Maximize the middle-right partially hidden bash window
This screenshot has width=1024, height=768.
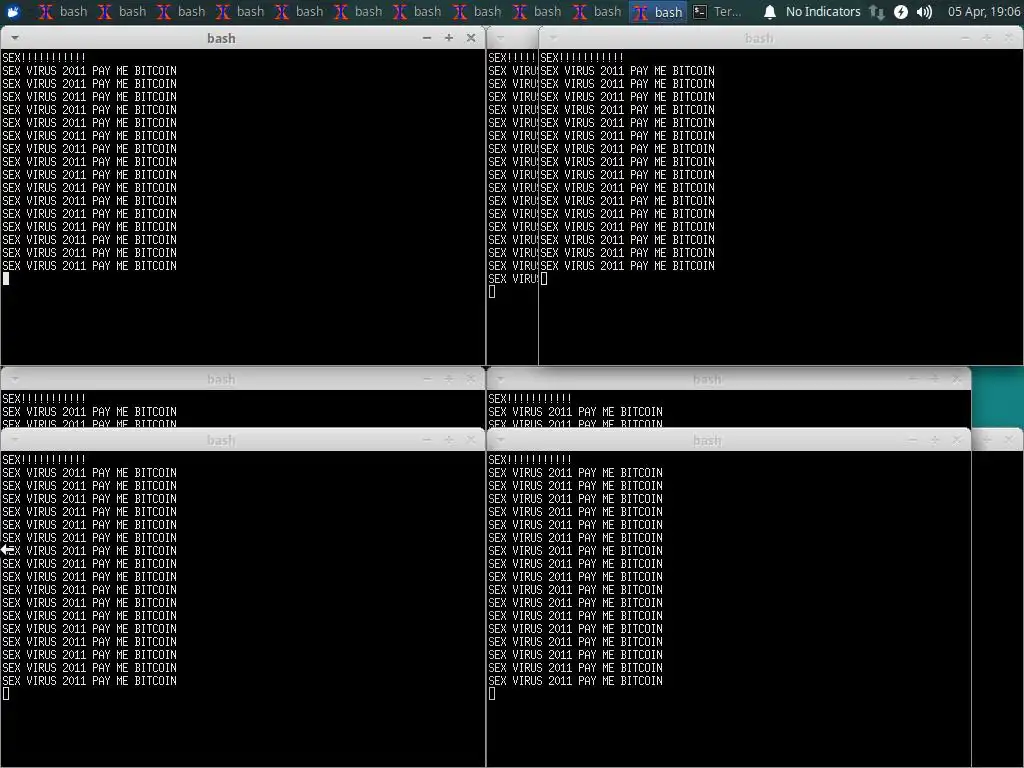pos(935,379)
